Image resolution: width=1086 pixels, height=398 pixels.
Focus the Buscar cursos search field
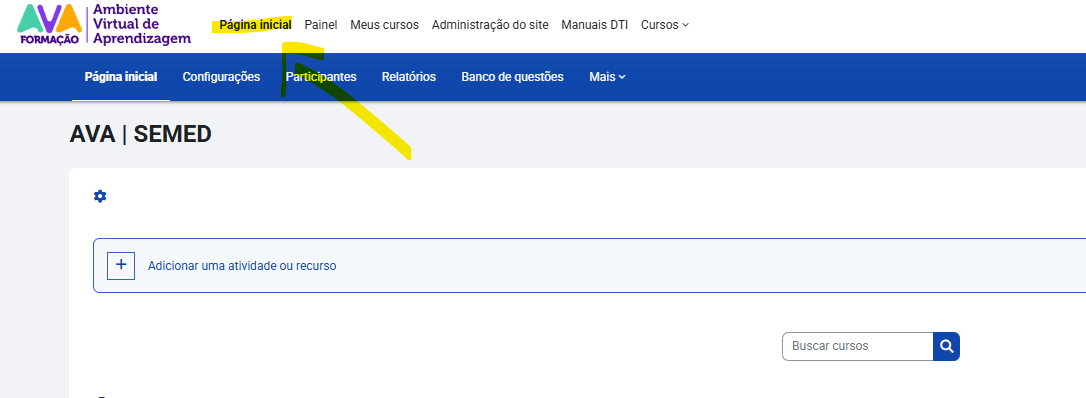coord(857,346)
